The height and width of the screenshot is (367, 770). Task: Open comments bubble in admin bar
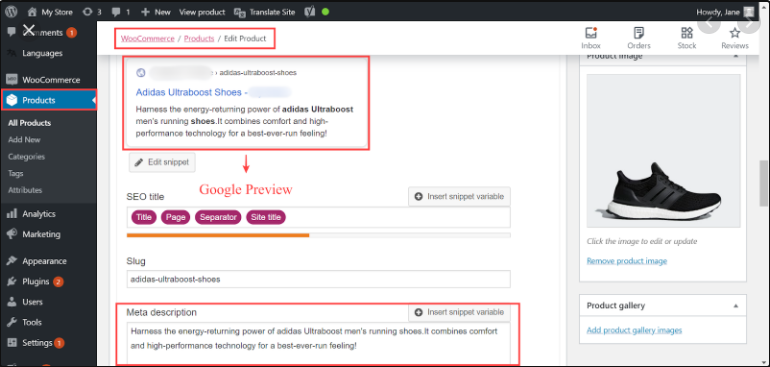[121, 12]
